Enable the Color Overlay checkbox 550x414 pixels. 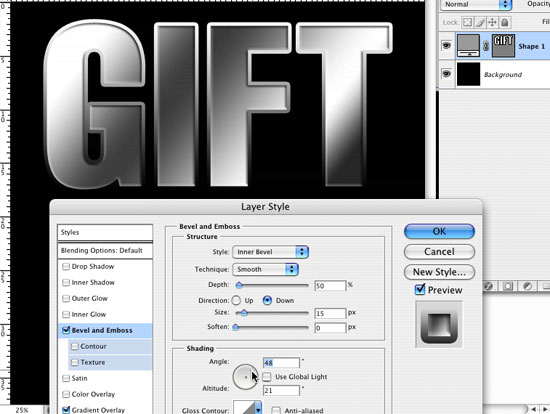click(x=66, y=394)
